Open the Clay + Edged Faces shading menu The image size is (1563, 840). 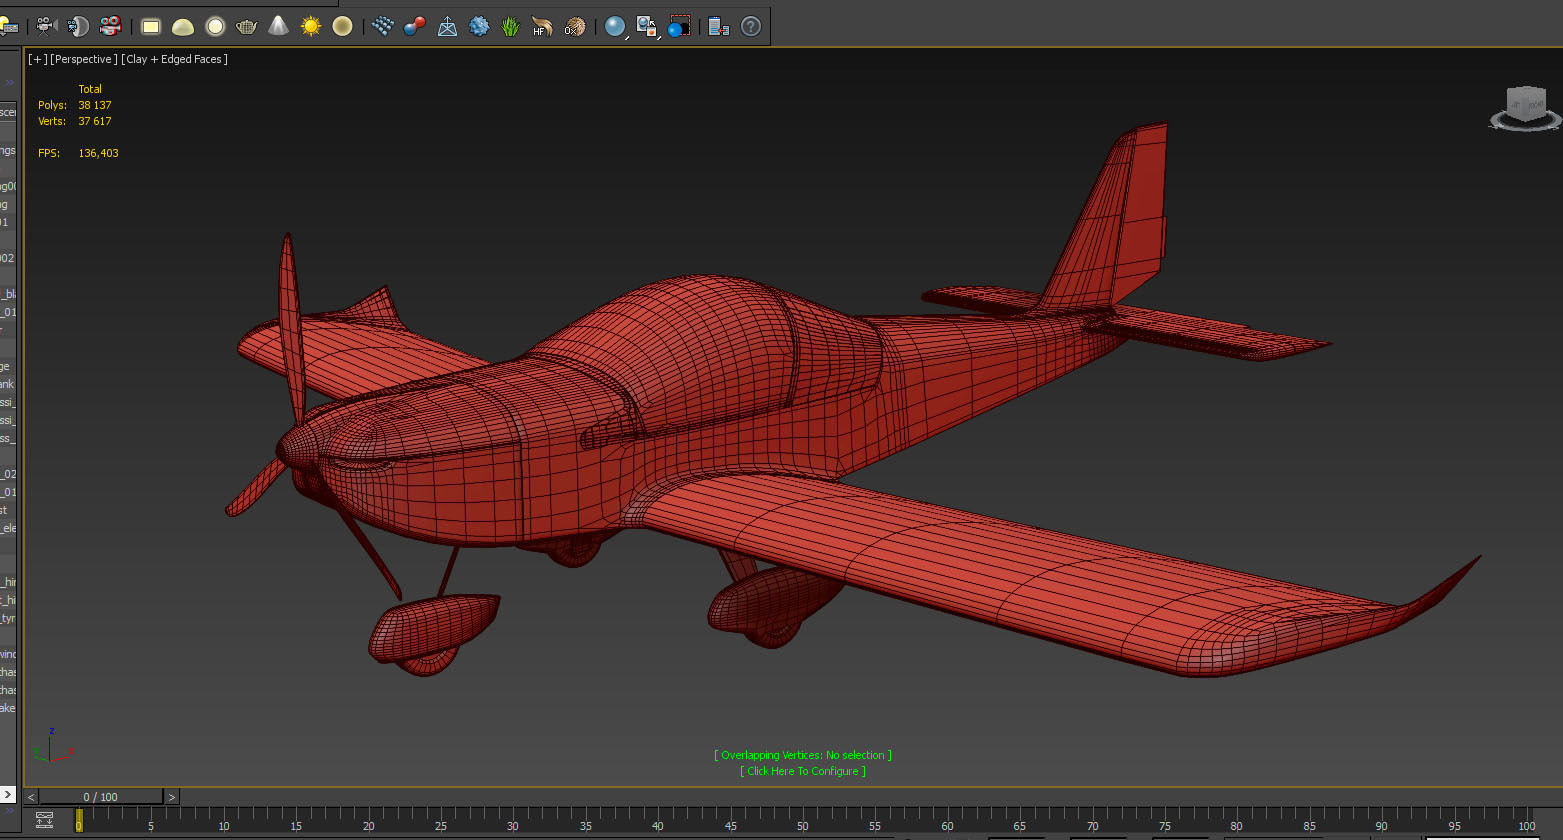pos(175,59)
